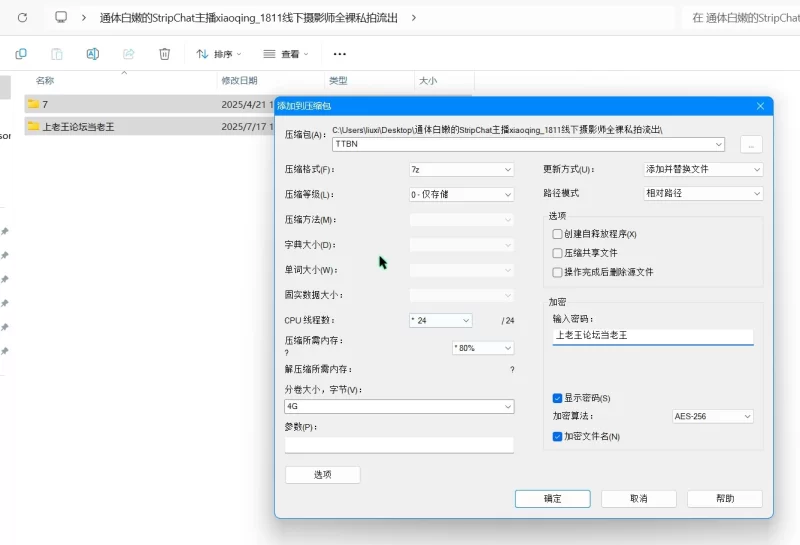Click the Paste icon in Explorer toolbar
Image resolution: width=800 pixels, height=545 pixels.
tap(57, 54)
